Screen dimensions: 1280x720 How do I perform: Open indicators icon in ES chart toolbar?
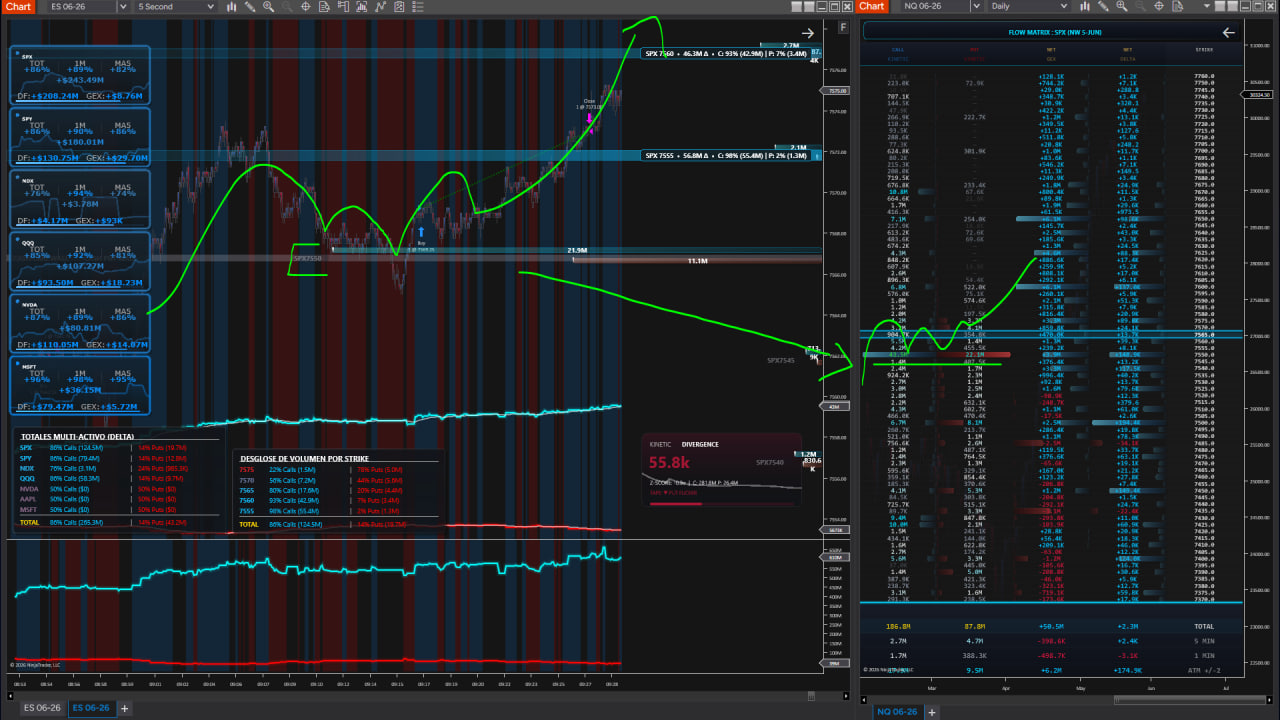[x=361, y=7]
